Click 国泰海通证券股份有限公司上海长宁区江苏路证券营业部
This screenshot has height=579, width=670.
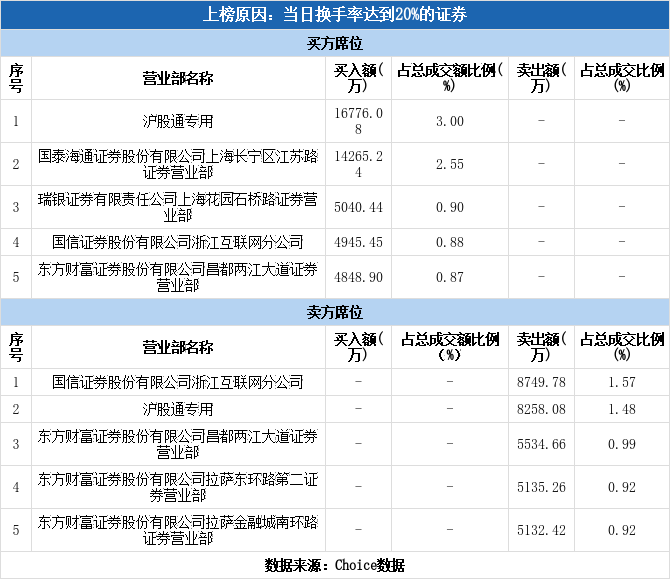(178, 164)
